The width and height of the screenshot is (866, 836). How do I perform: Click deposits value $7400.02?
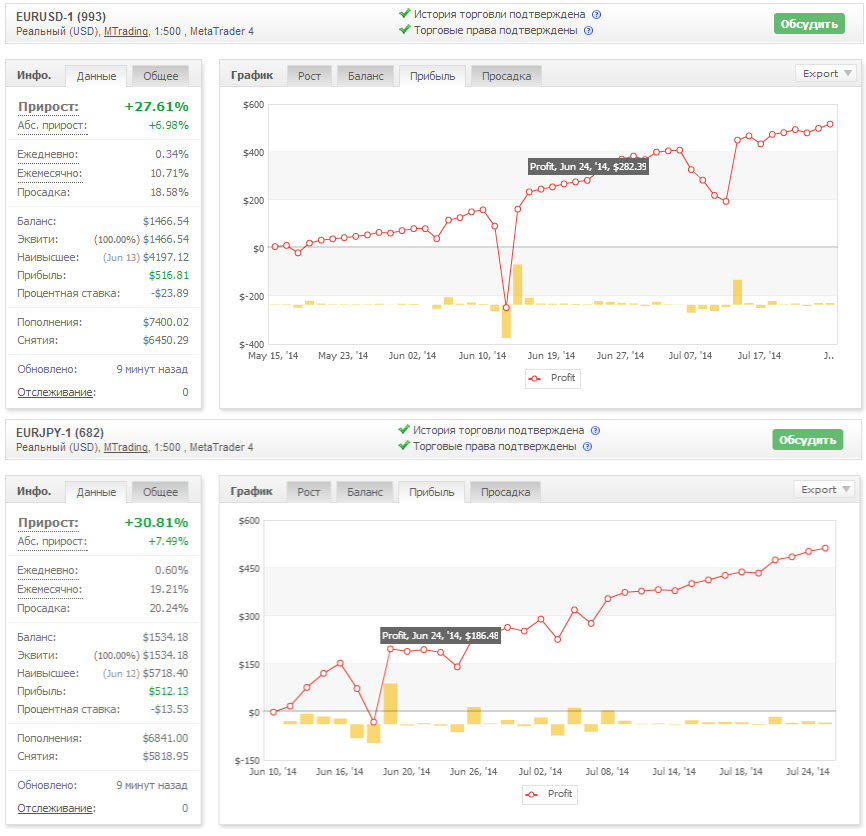(x=166, y=322)
